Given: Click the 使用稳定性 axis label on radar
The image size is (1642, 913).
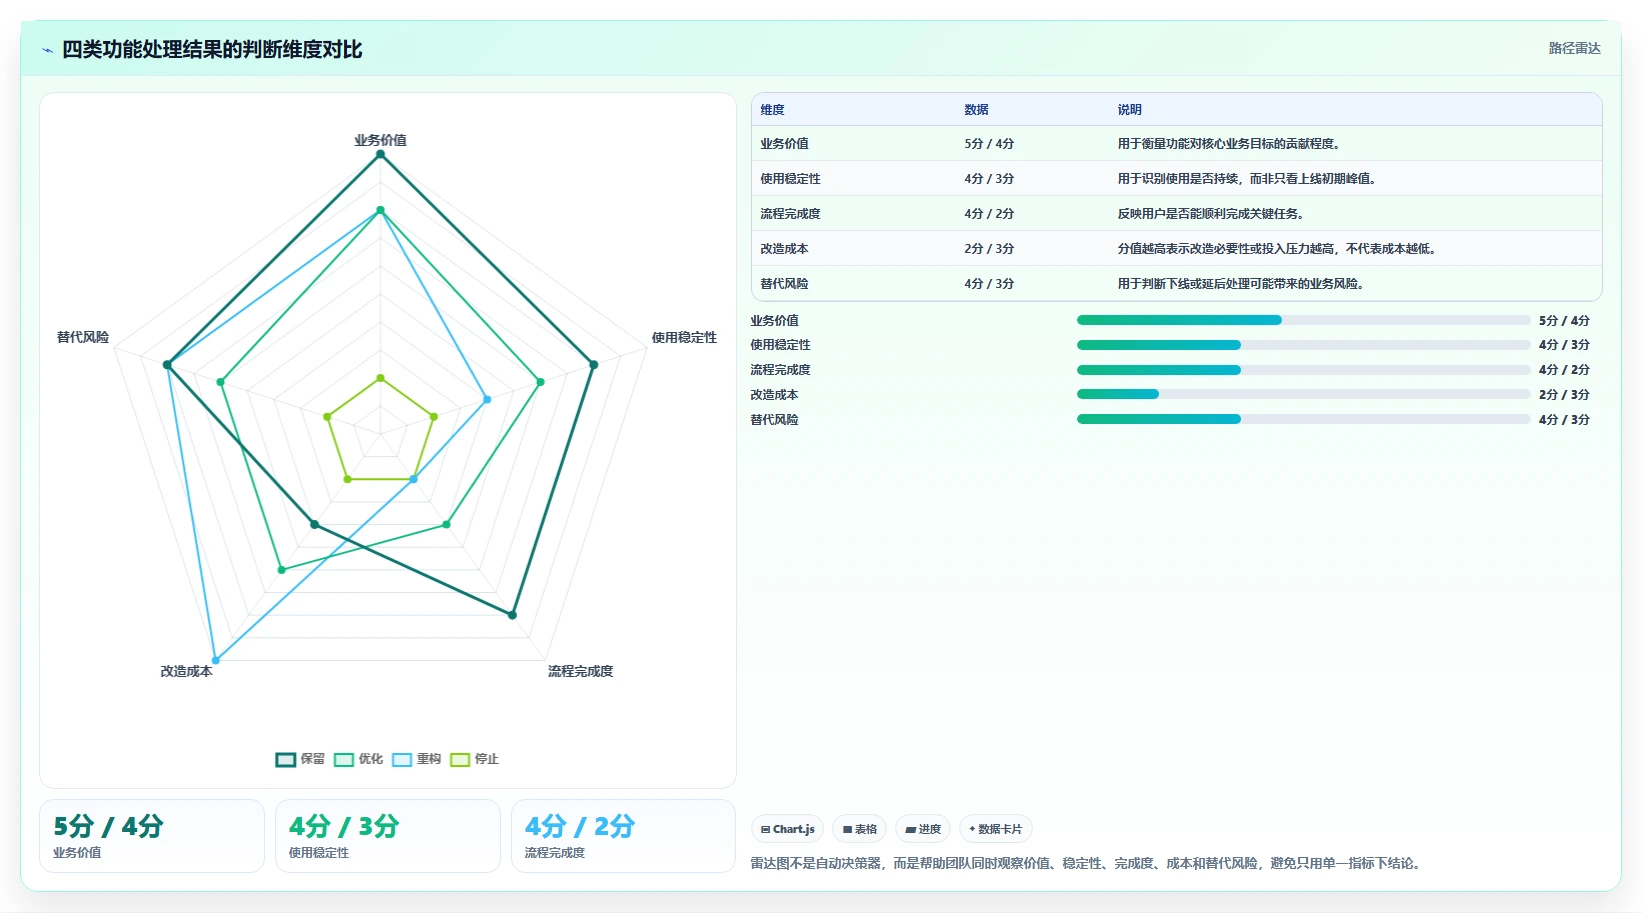Looking at the screenshot, I should pos(684,338).
